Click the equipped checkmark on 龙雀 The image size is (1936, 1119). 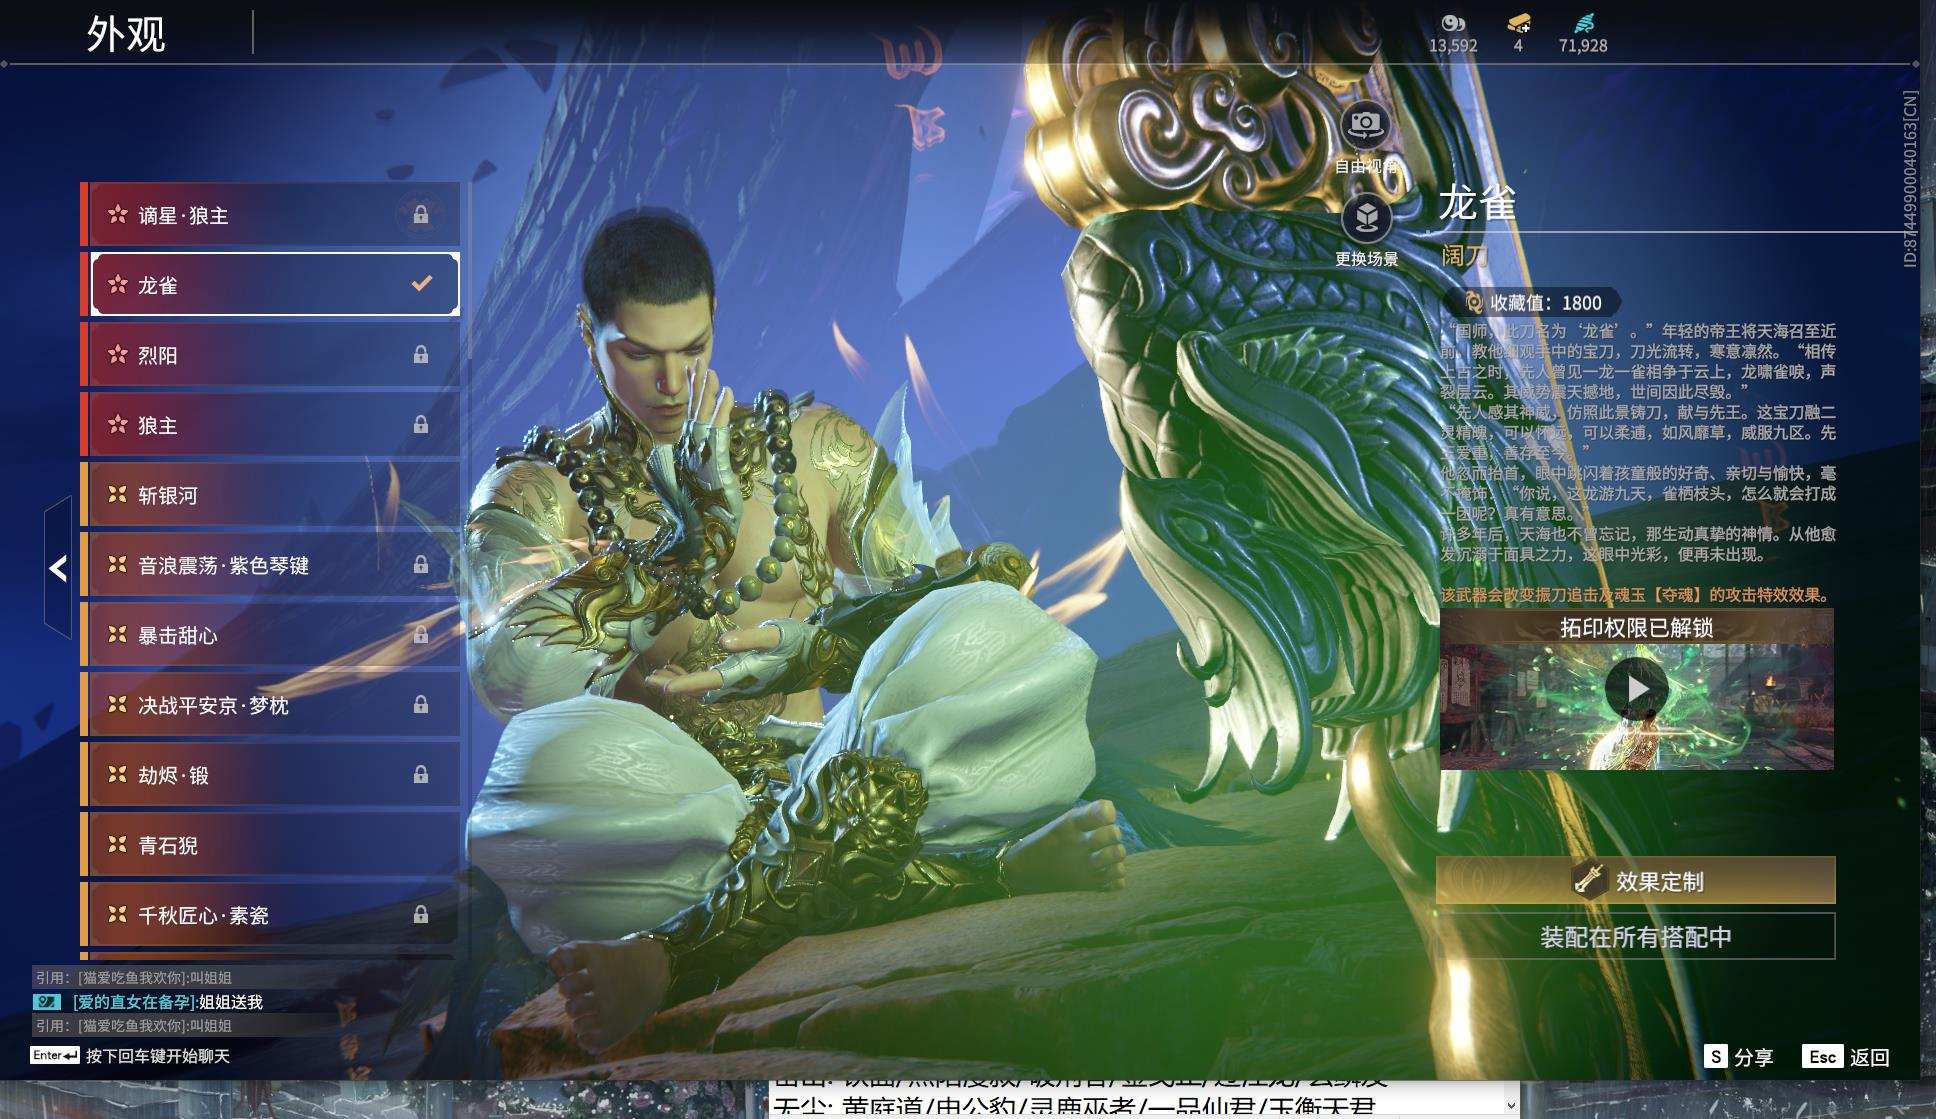[422, 284]
